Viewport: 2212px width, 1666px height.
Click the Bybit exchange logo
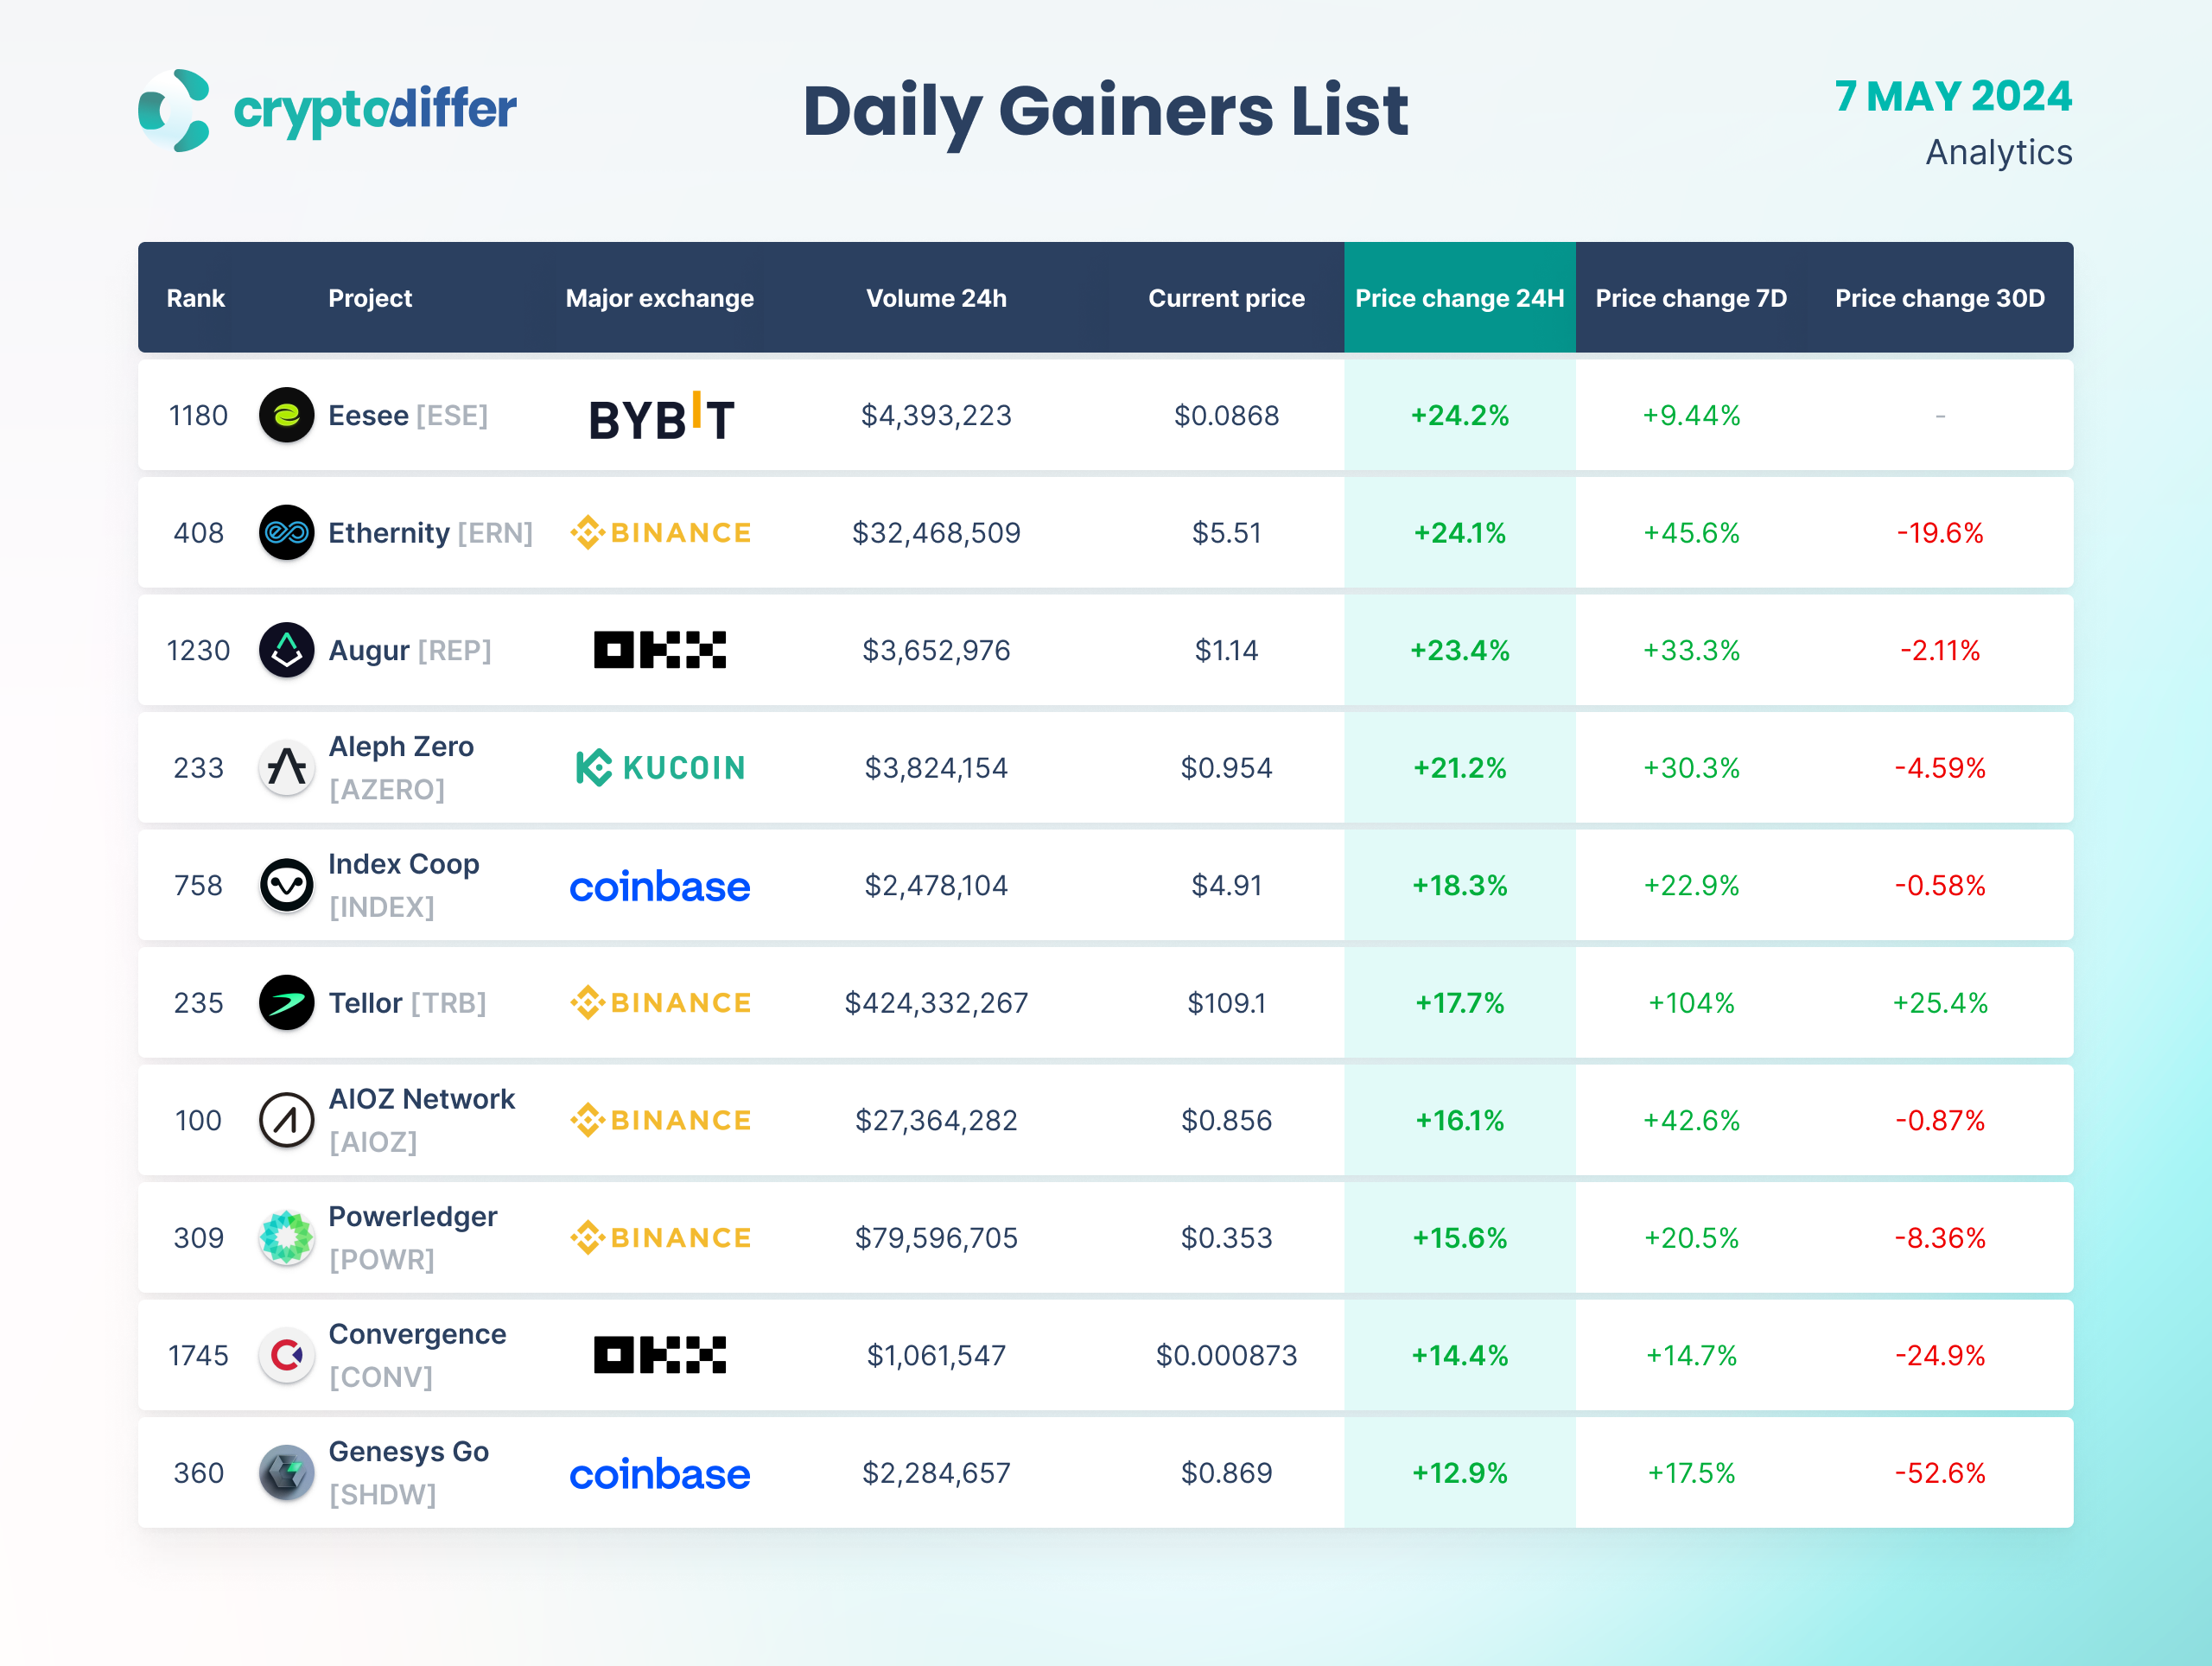[661, 417]
